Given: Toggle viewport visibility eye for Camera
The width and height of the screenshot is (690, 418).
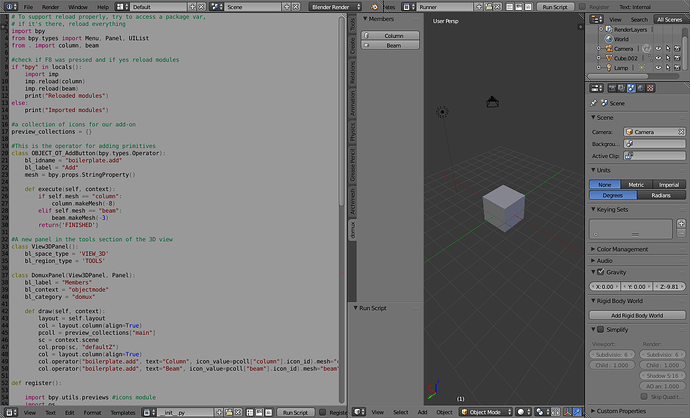Looking at the screenshot, I should tap(658, 48).
